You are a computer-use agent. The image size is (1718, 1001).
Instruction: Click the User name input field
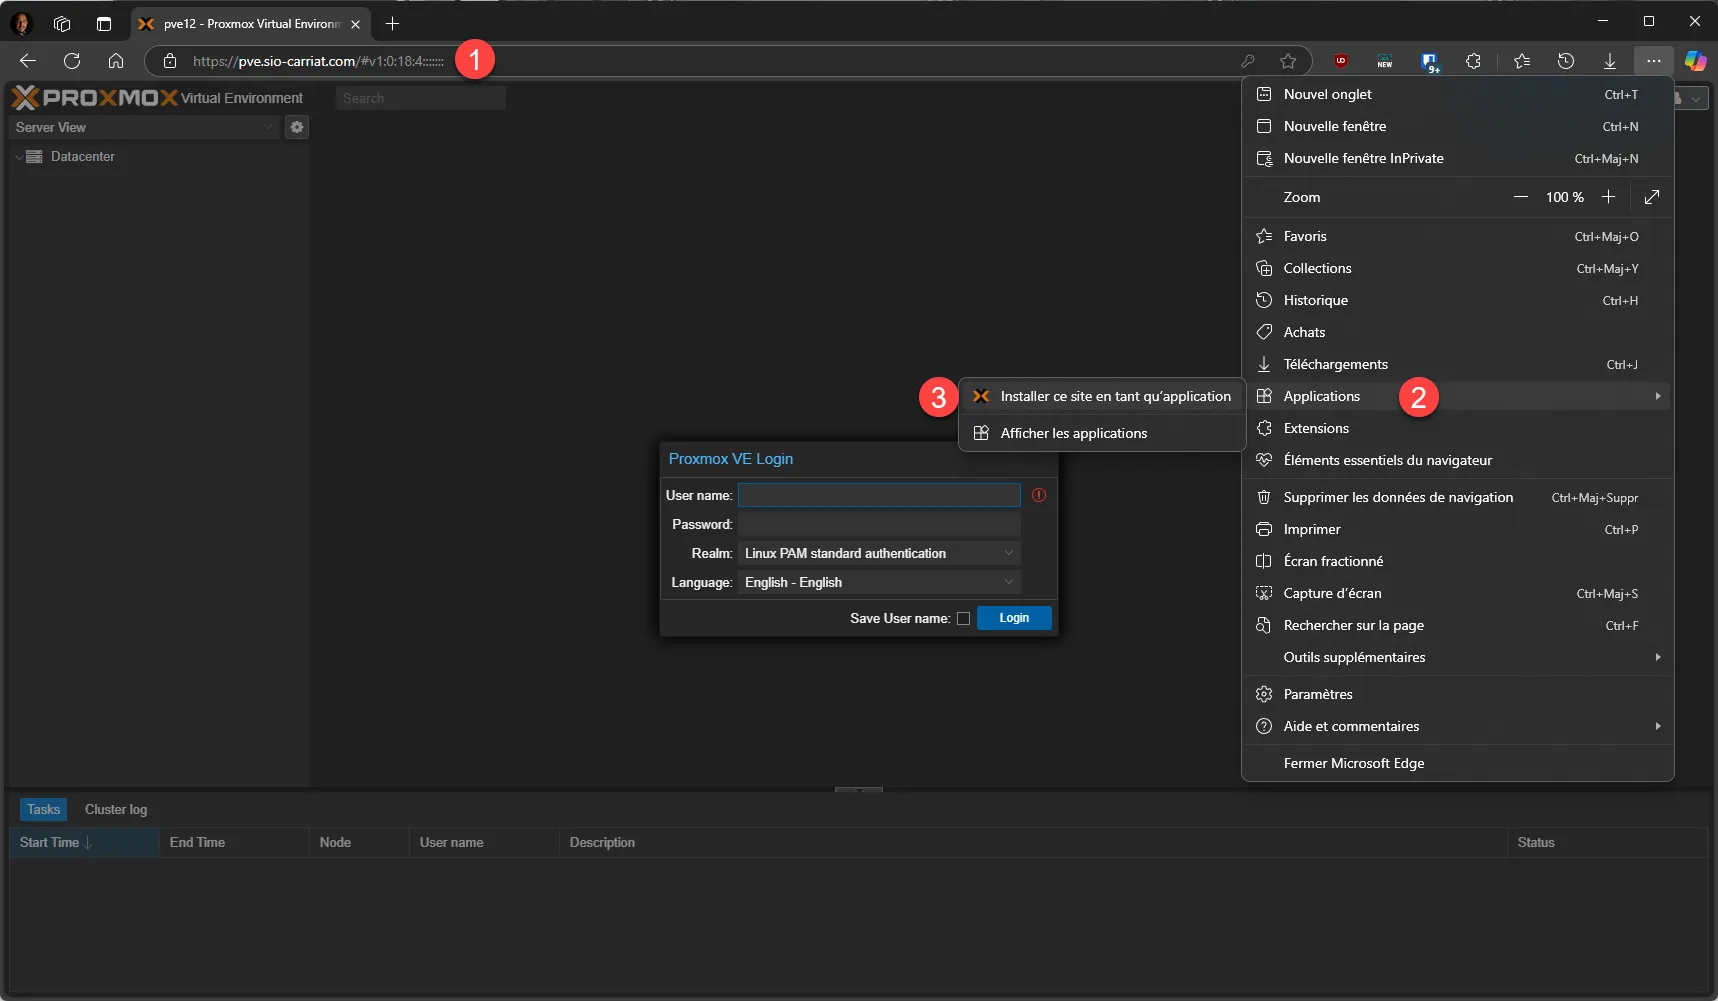[x=878, y=495]
